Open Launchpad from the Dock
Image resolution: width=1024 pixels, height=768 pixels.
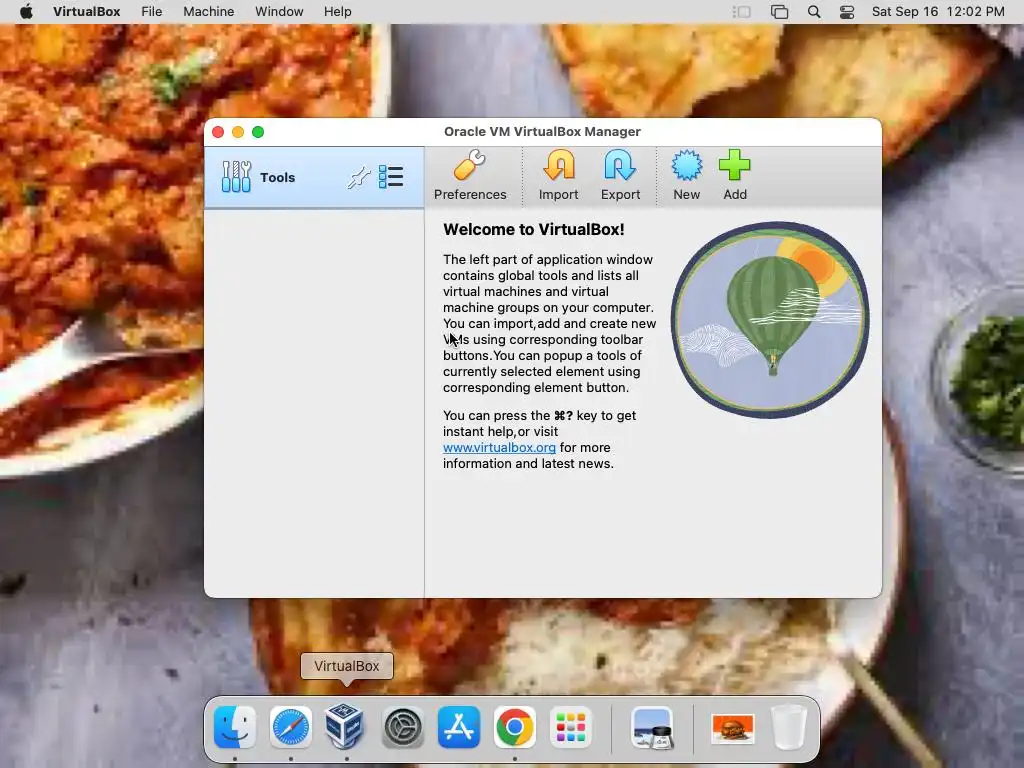tap(571, 727)
